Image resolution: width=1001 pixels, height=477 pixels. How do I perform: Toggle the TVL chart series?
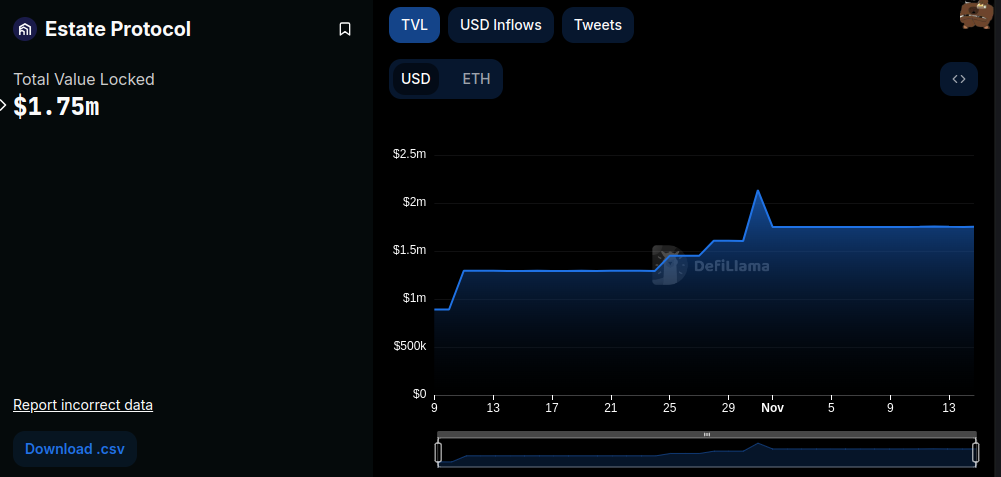(414, 25)
